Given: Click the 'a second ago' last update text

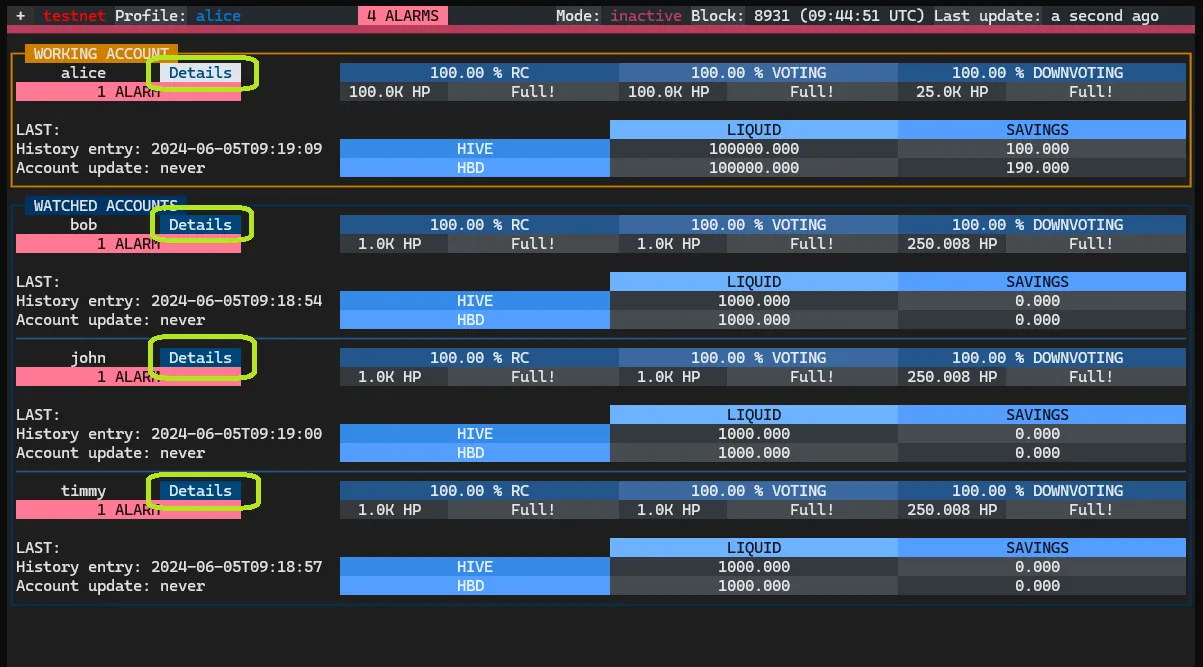Looking at the screenshot, I should [x=1104, y=16].
